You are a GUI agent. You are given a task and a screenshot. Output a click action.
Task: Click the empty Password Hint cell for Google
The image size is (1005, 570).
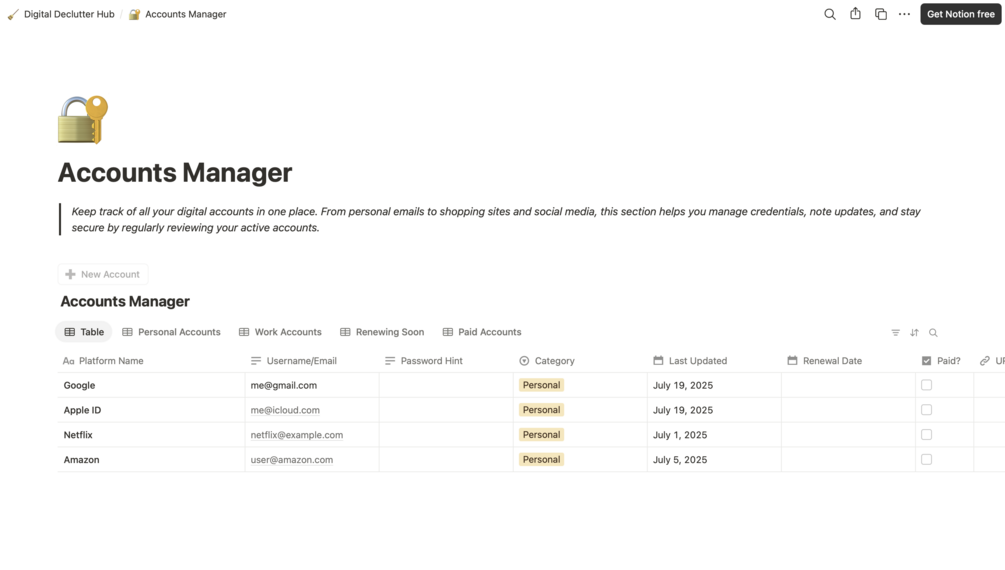pyautogui.click(x=446, y=385)
